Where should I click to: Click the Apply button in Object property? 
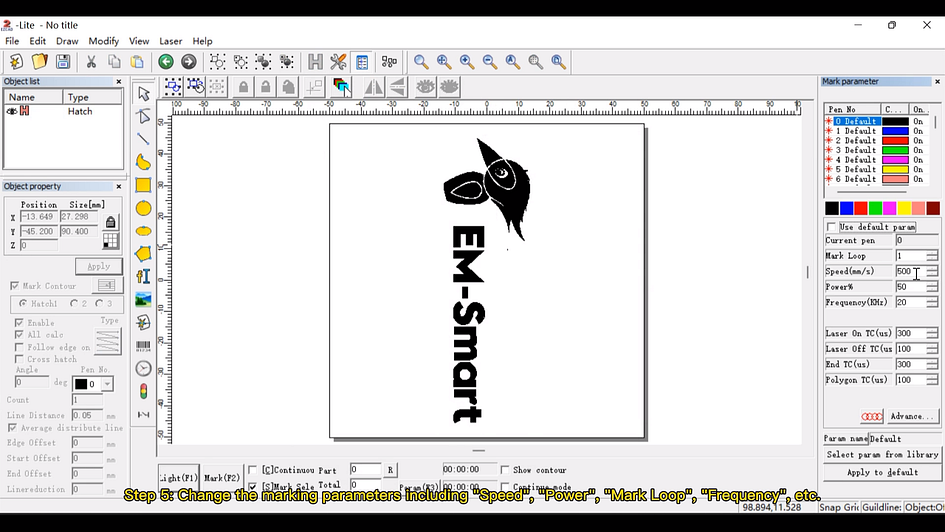tap(99, 266)
